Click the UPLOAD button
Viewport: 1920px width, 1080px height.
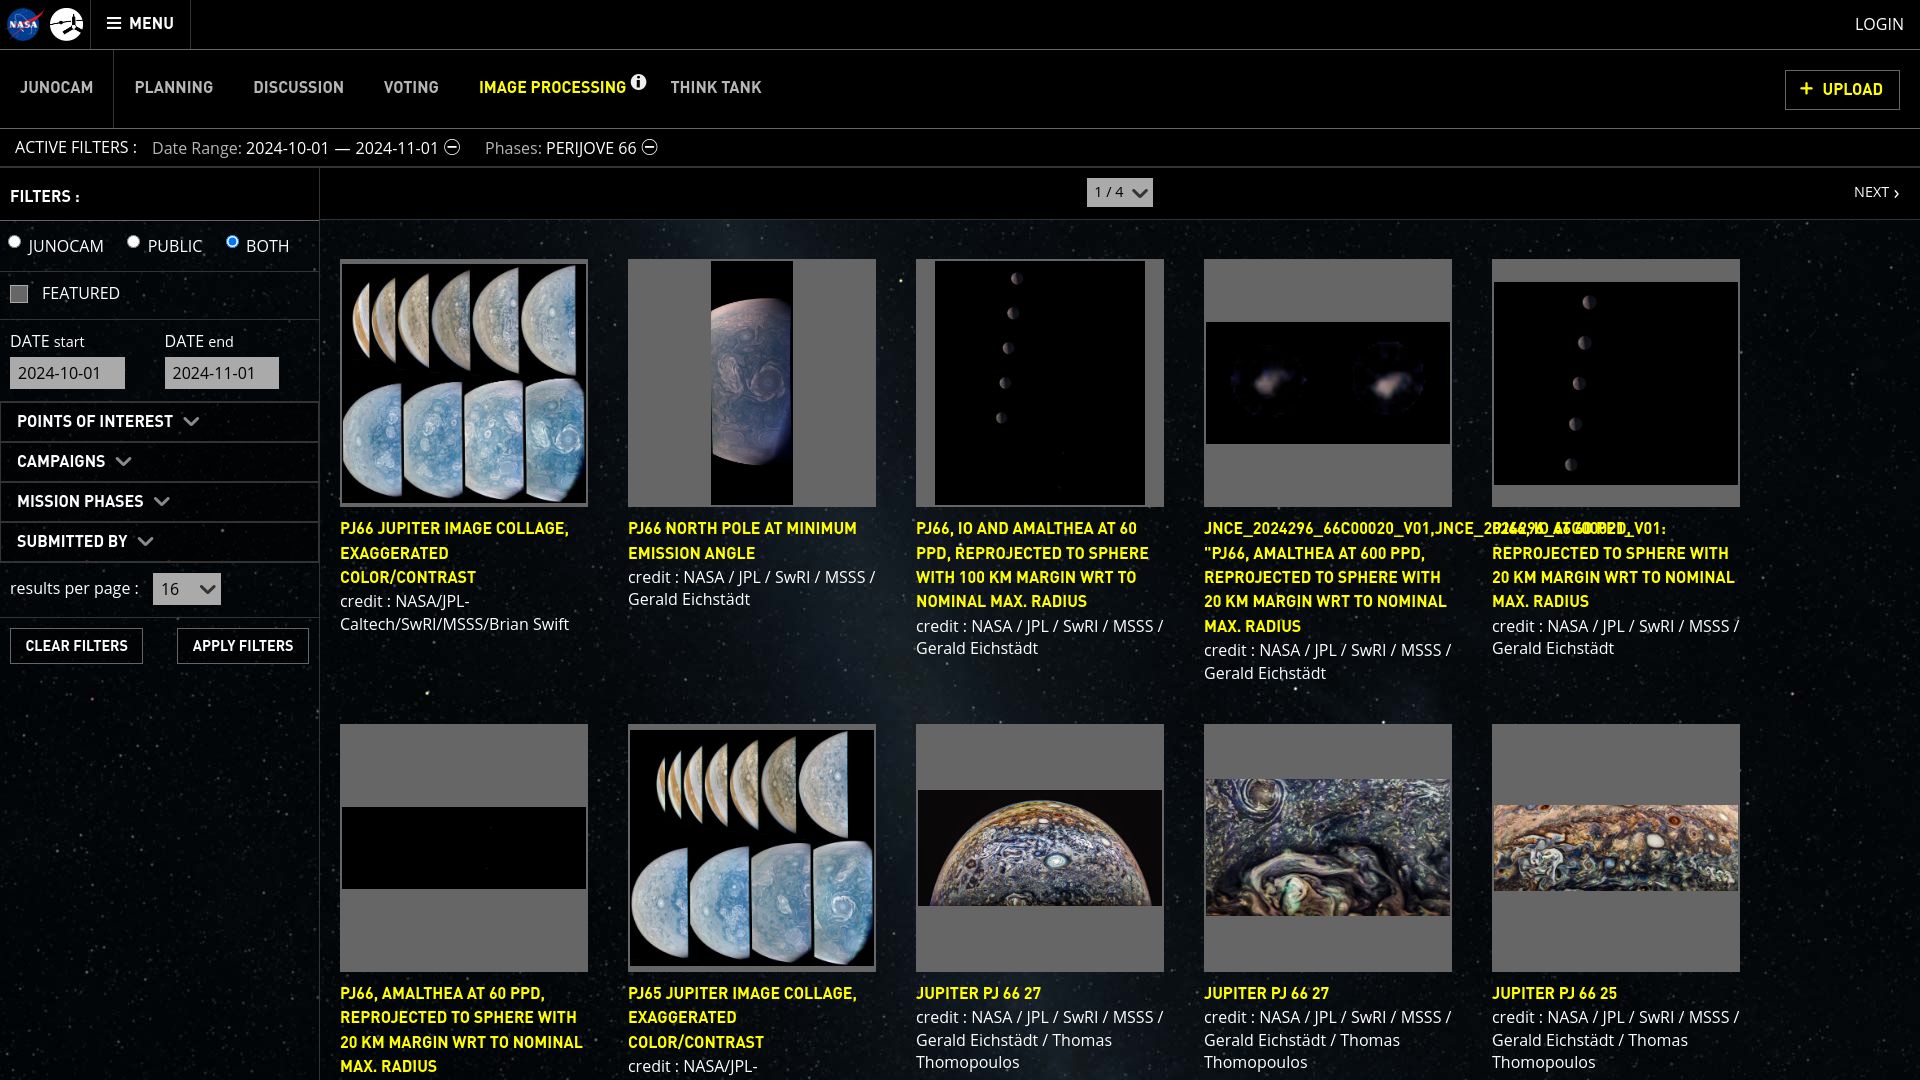point(1842,89)
